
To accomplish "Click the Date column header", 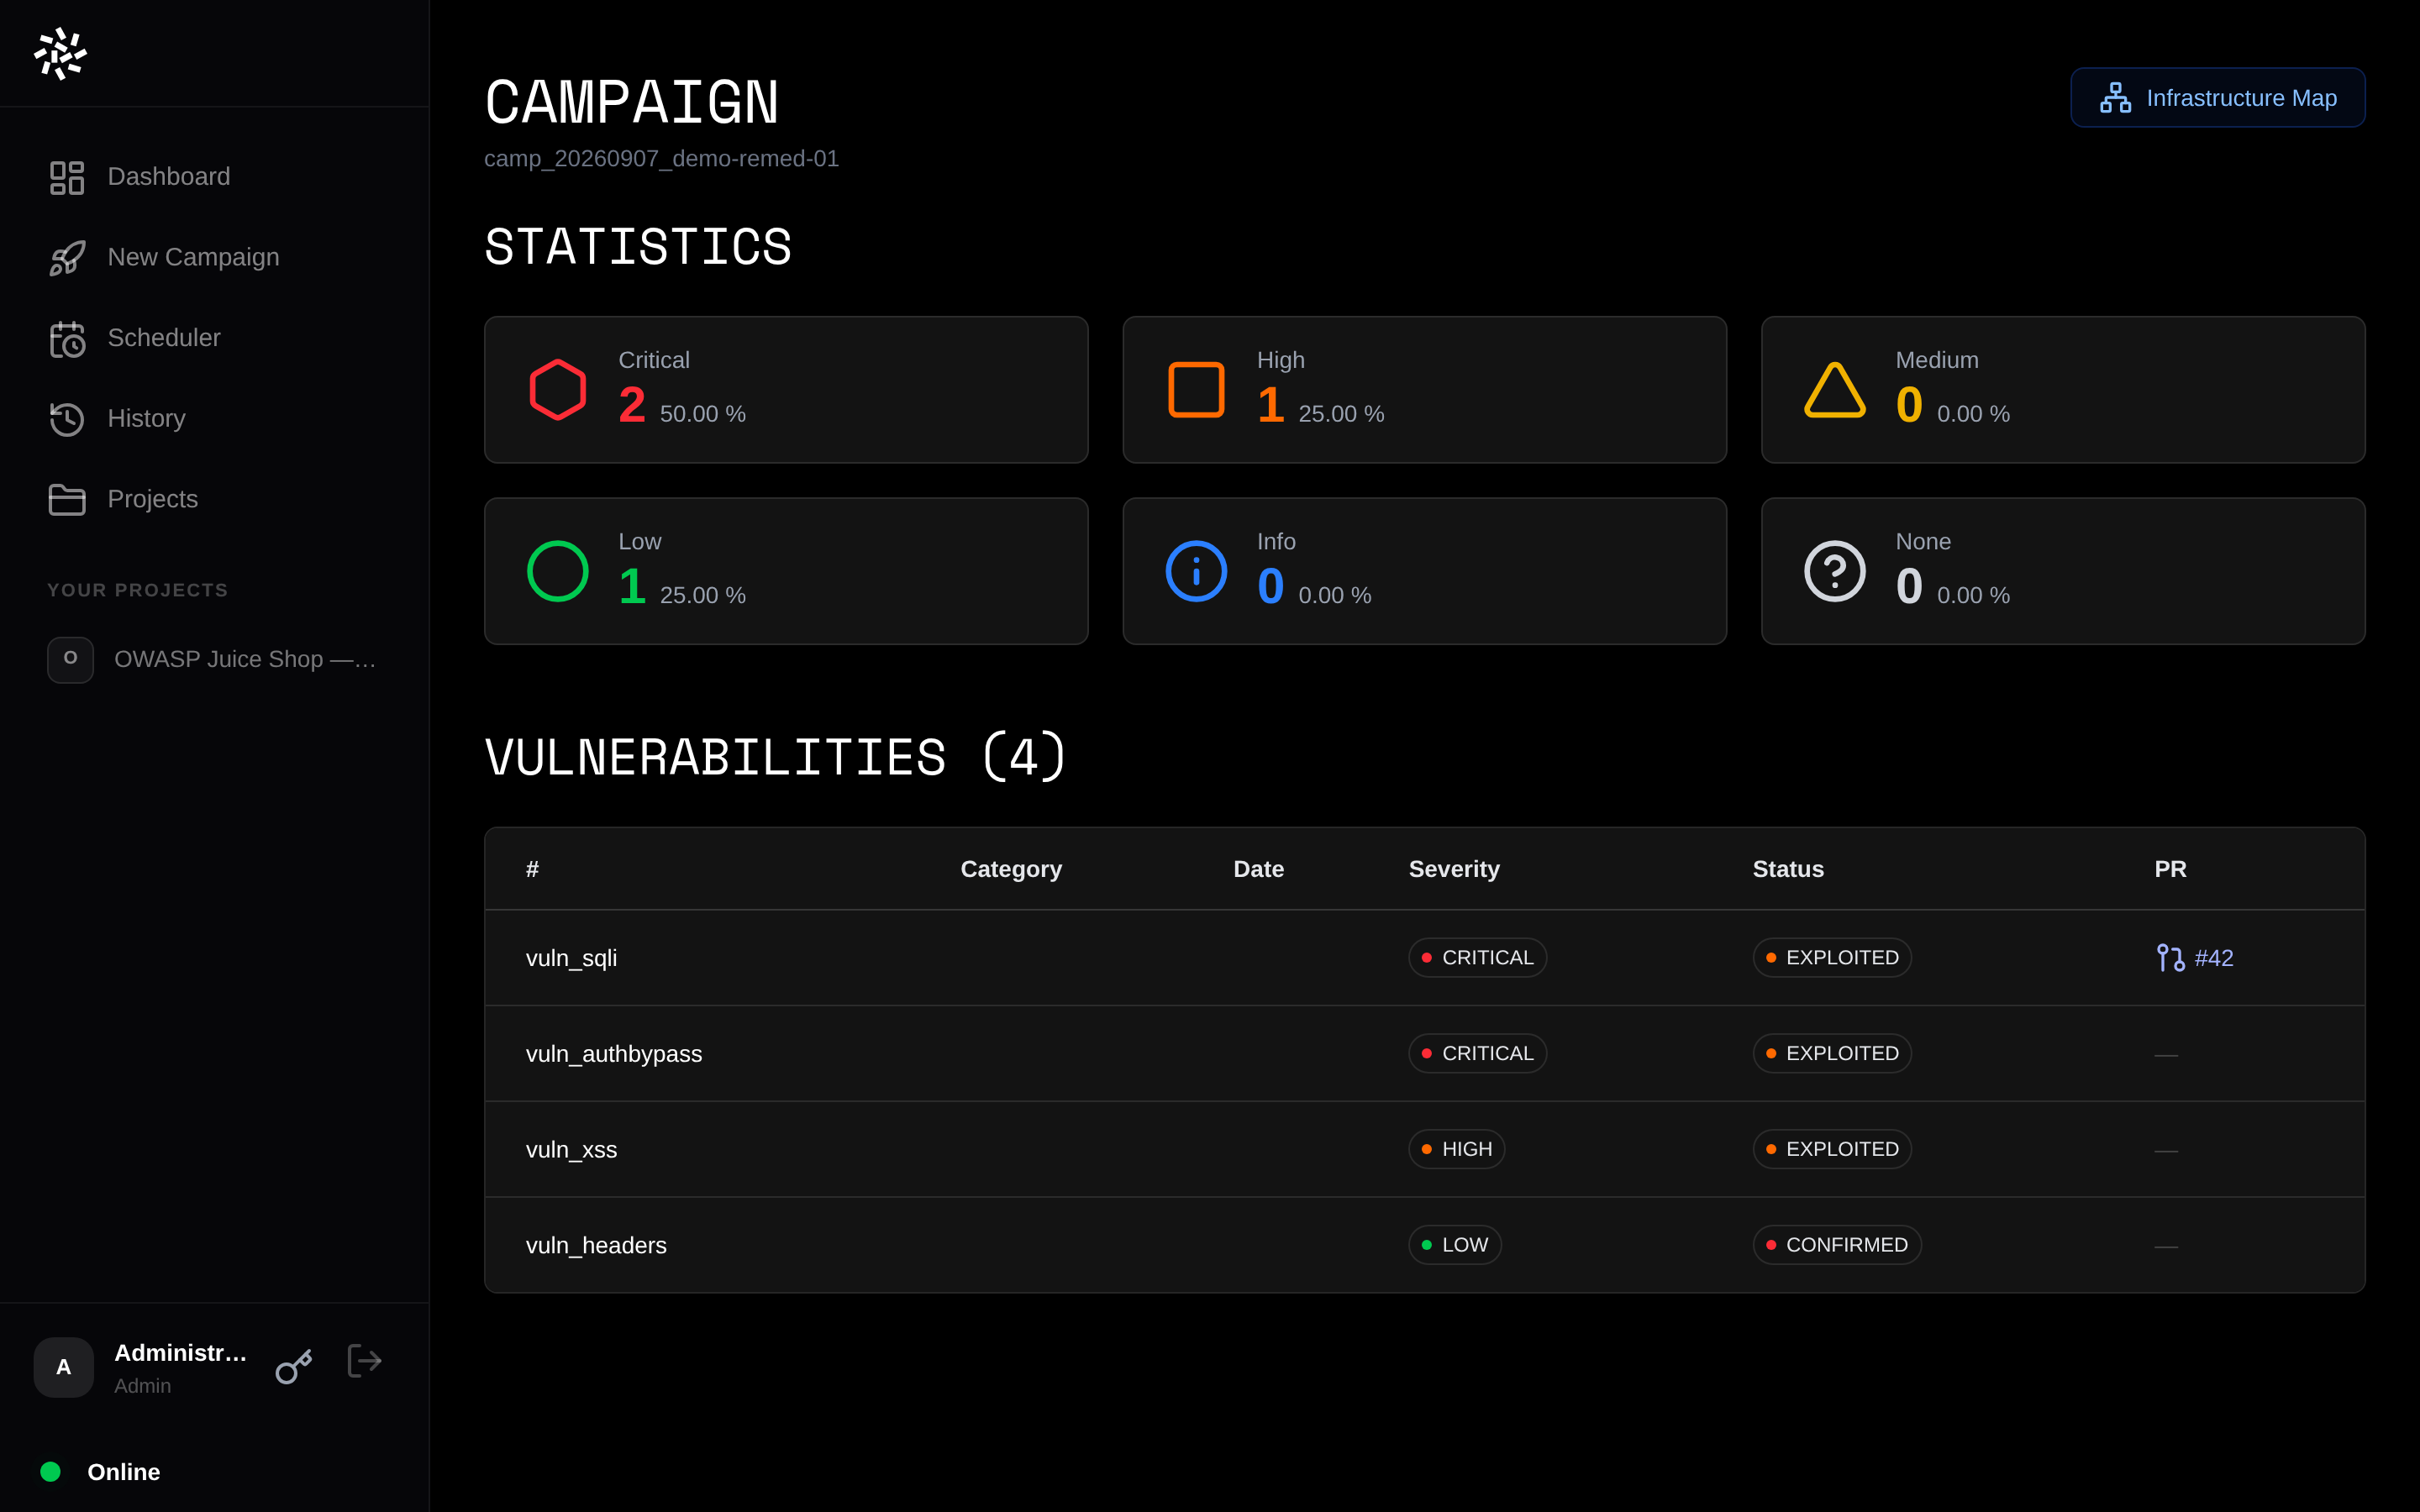I will coord(1258,869).
